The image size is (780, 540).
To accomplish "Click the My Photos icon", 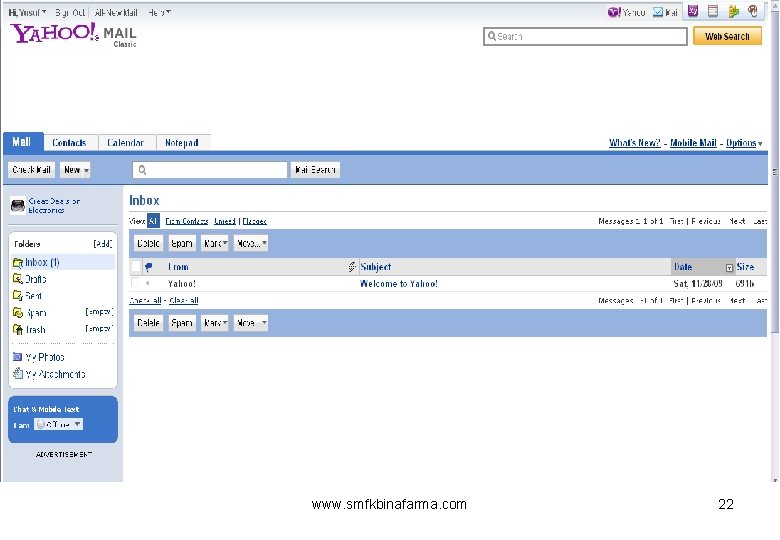I will point(17,357).
